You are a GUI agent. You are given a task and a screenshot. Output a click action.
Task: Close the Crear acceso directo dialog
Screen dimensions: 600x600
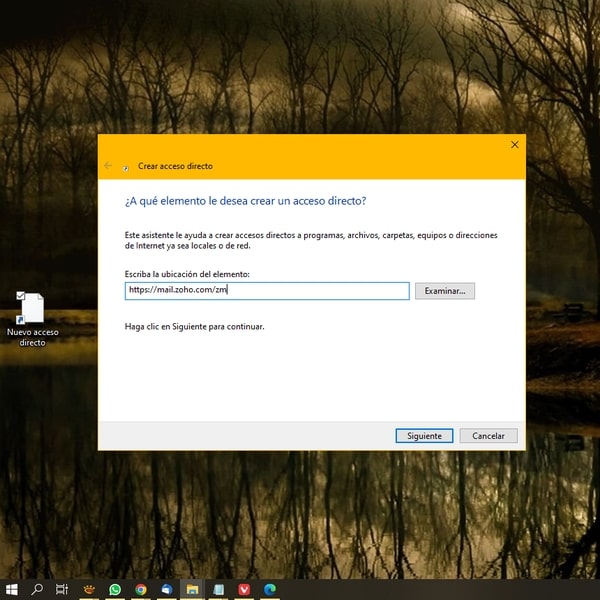coord(515,145)
